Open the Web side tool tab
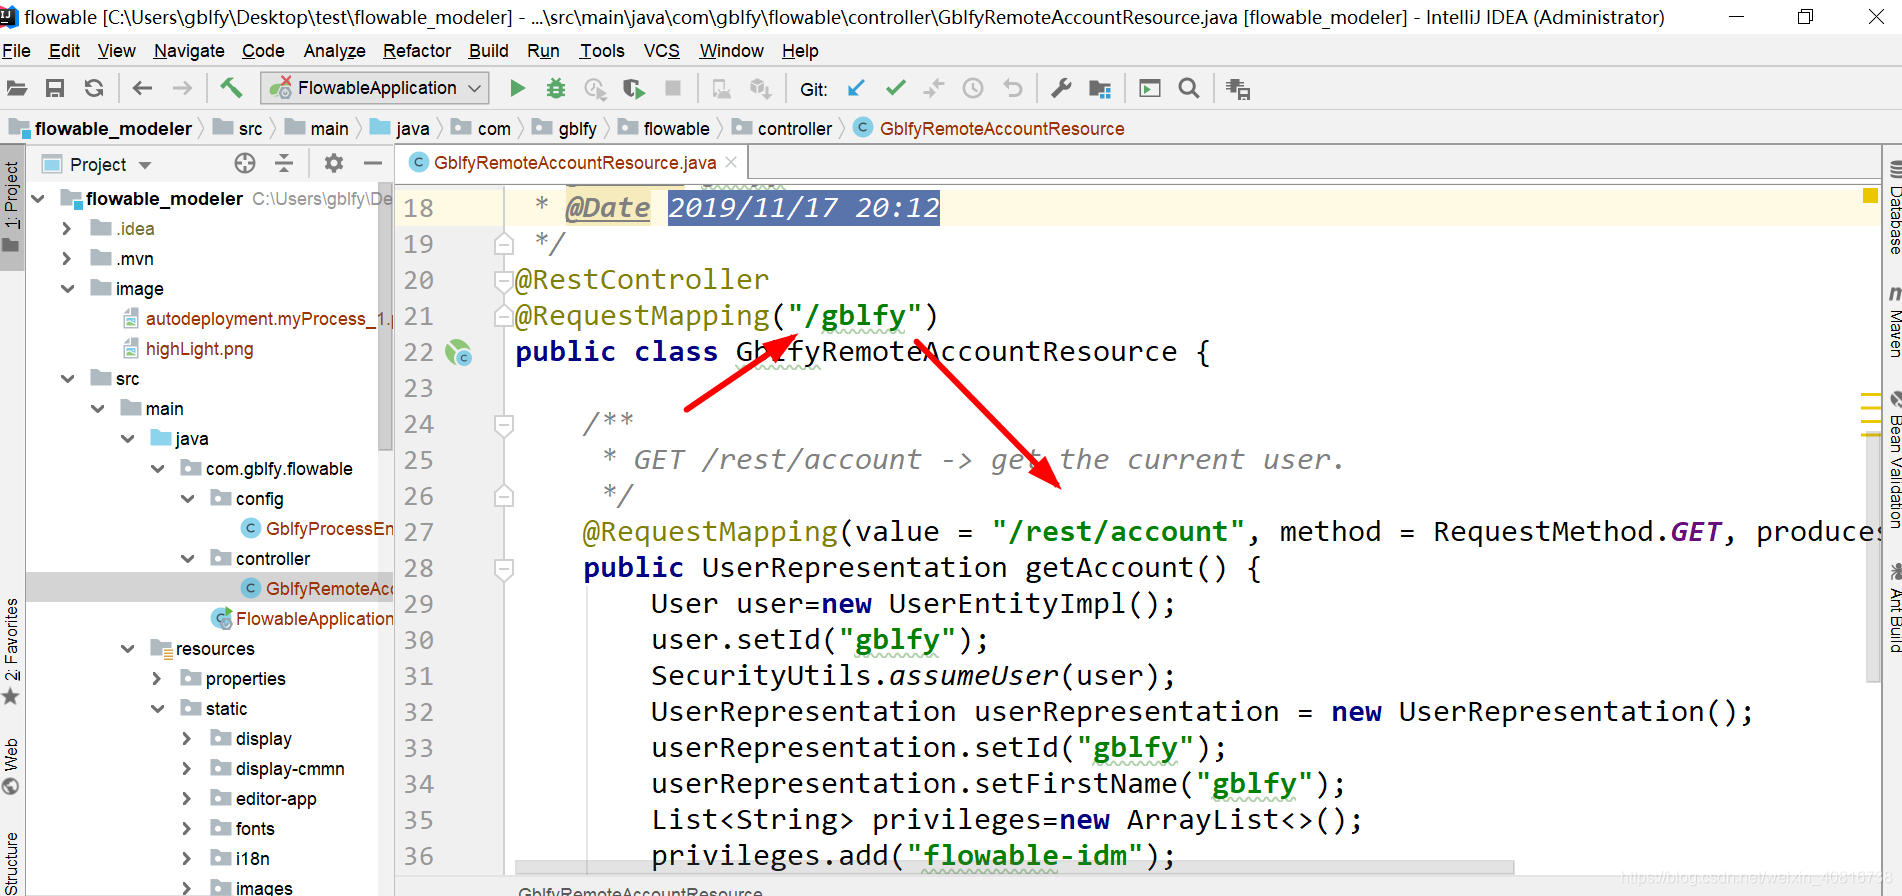The height and width of the screenshot is (896, 1902). coord(12,766)
